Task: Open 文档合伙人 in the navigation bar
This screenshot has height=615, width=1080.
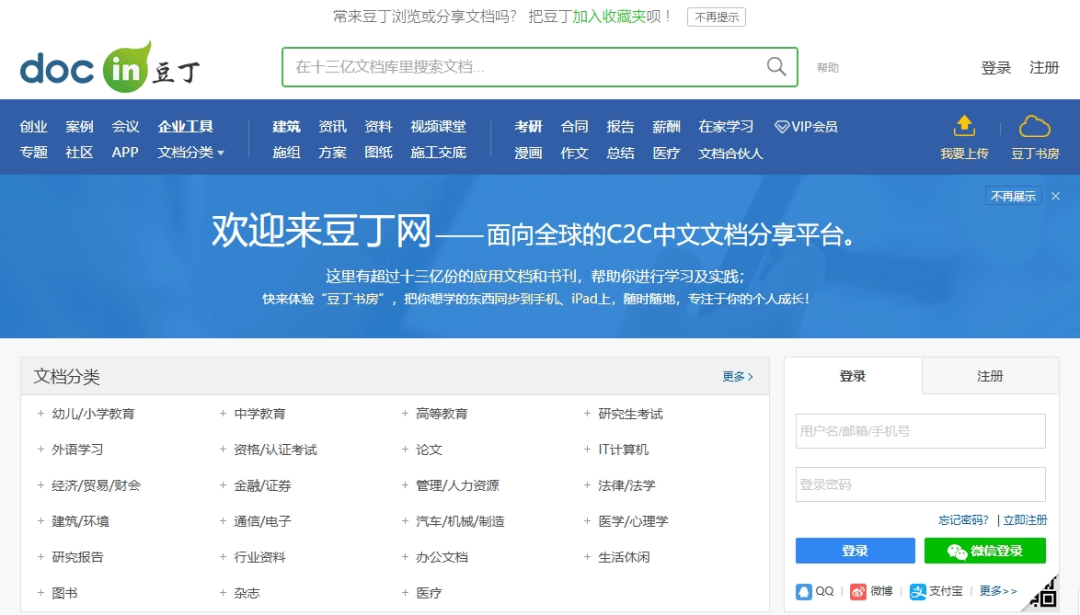Action: [x=731, y=153]
